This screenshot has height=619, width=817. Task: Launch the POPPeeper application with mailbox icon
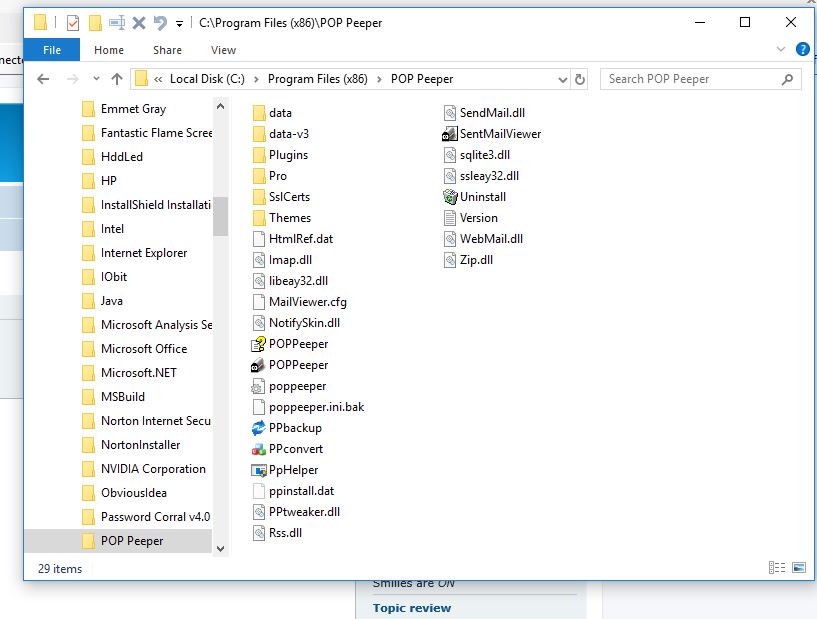258,365
